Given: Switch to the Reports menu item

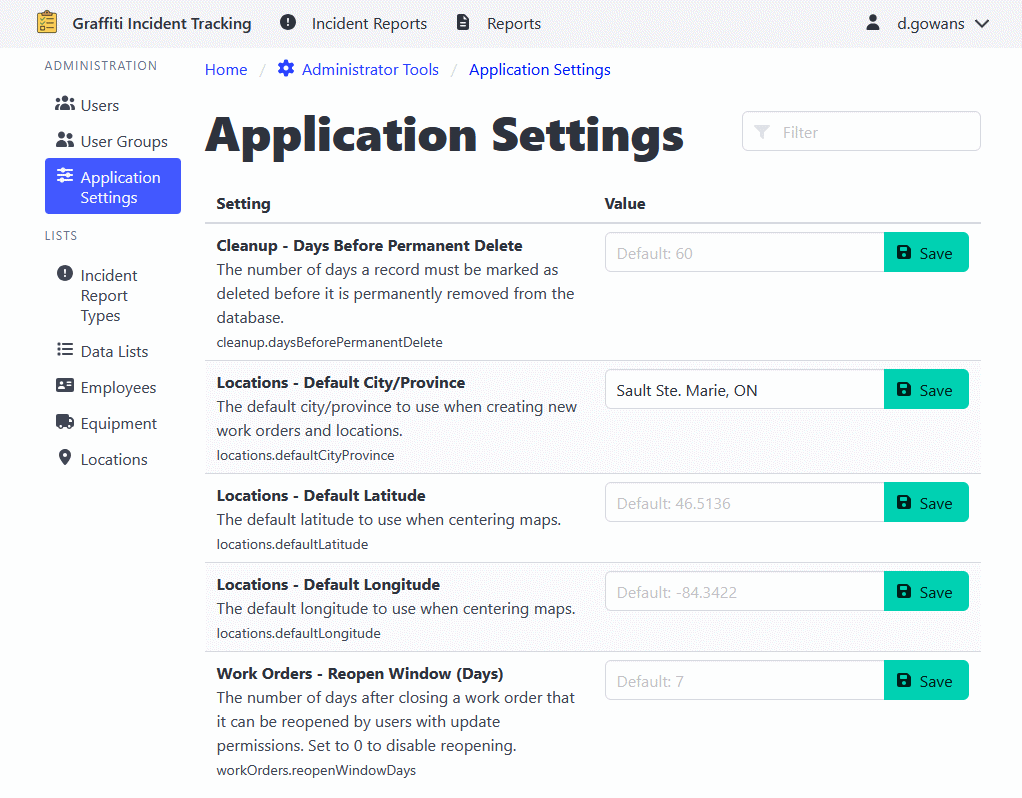Looking at the screenshot, I should [x=516, y=23].
